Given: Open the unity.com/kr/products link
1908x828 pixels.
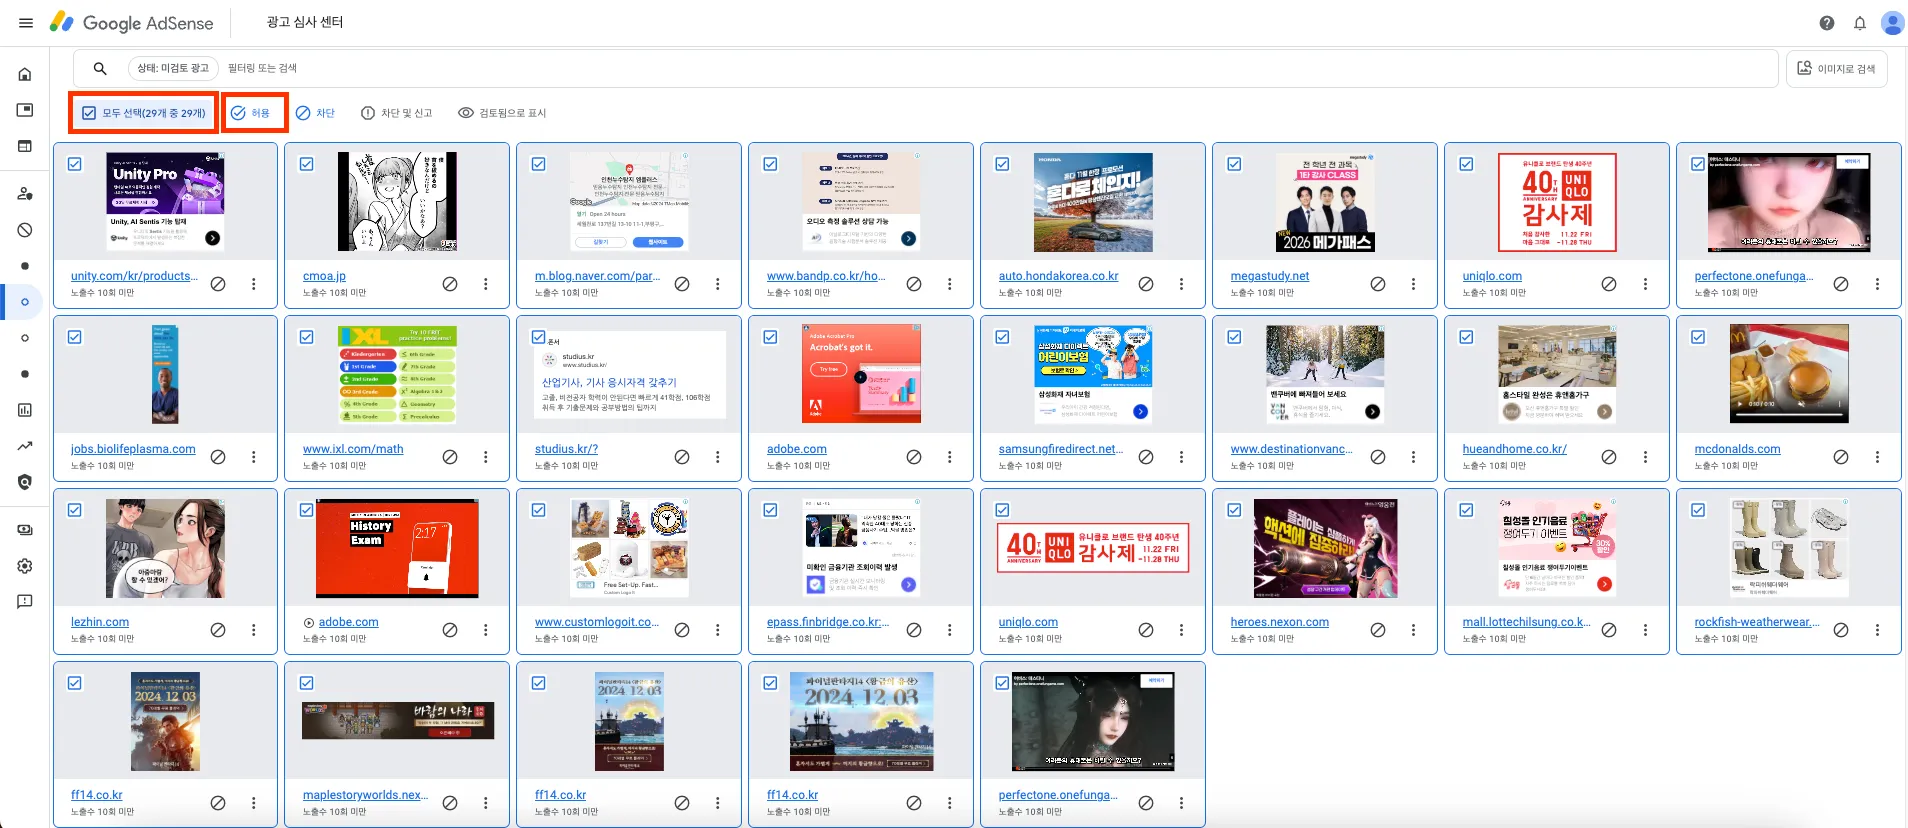Looking at the screenshot, I should (134, 276).
